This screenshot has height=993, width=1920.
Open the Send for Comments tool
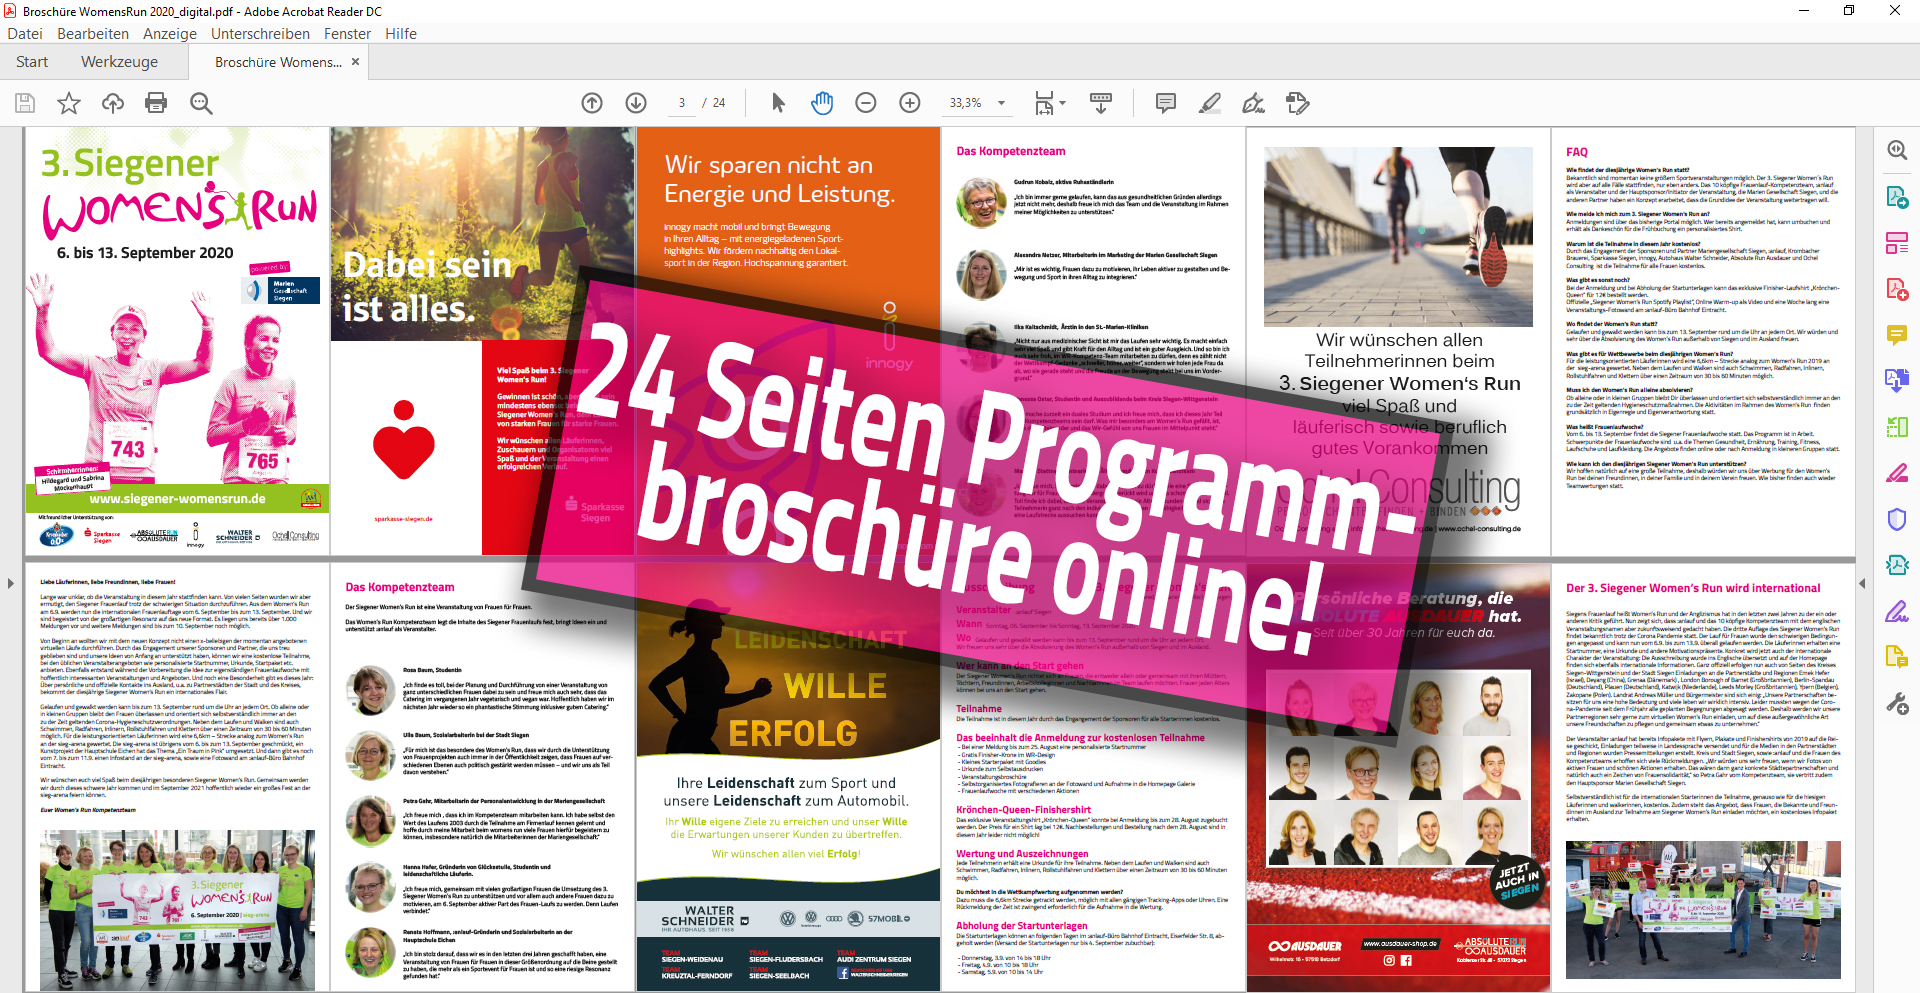coord(1897,657)
